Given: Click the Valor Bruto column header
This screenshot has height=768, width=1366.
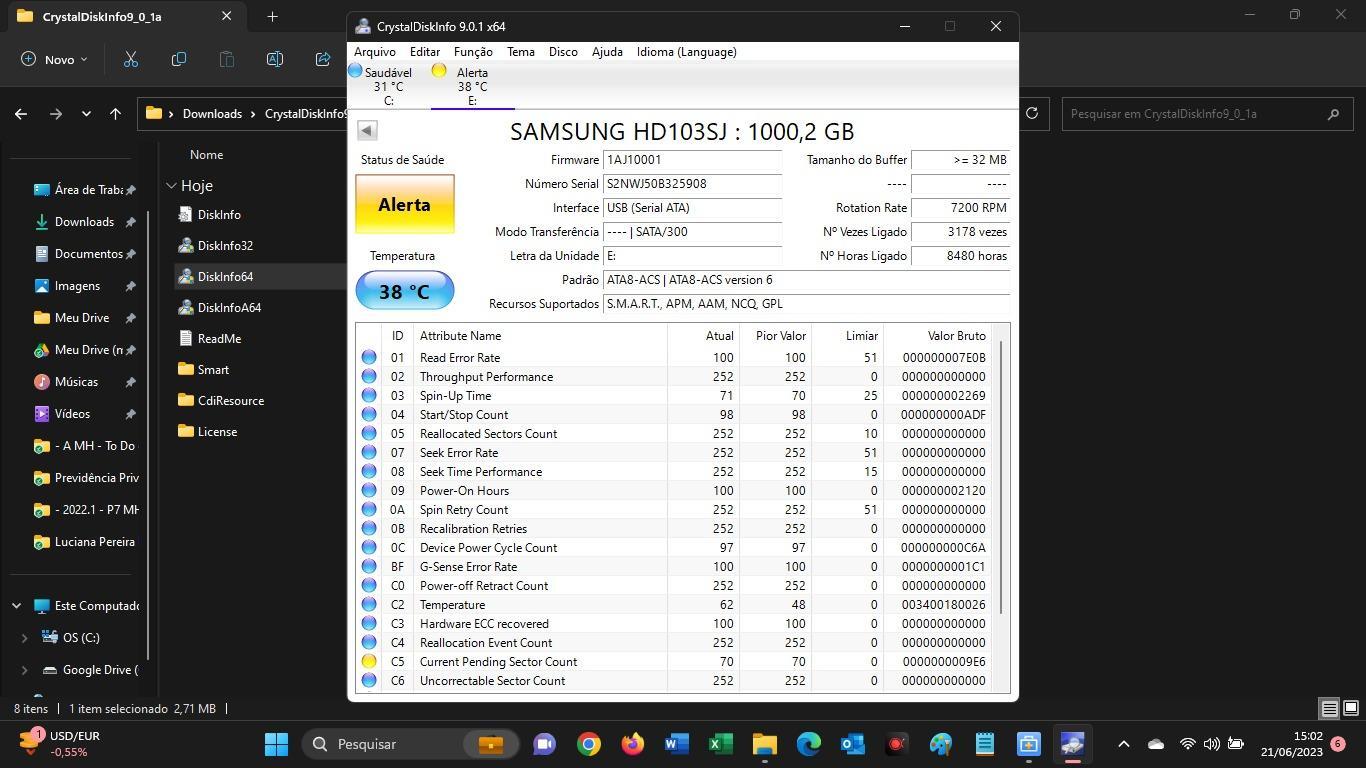Looking at the screenshot, I should click(957, 336).
